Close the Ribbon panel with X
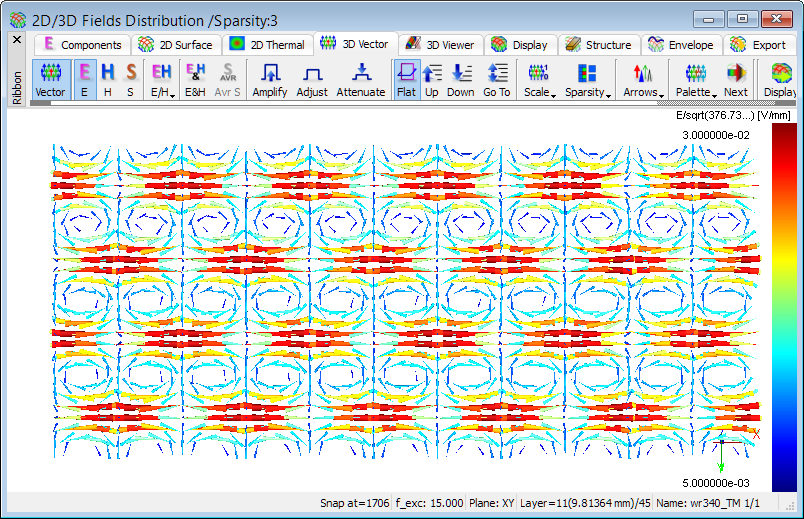The width and height of the screenshot is (804, 519). pos(16,40)
